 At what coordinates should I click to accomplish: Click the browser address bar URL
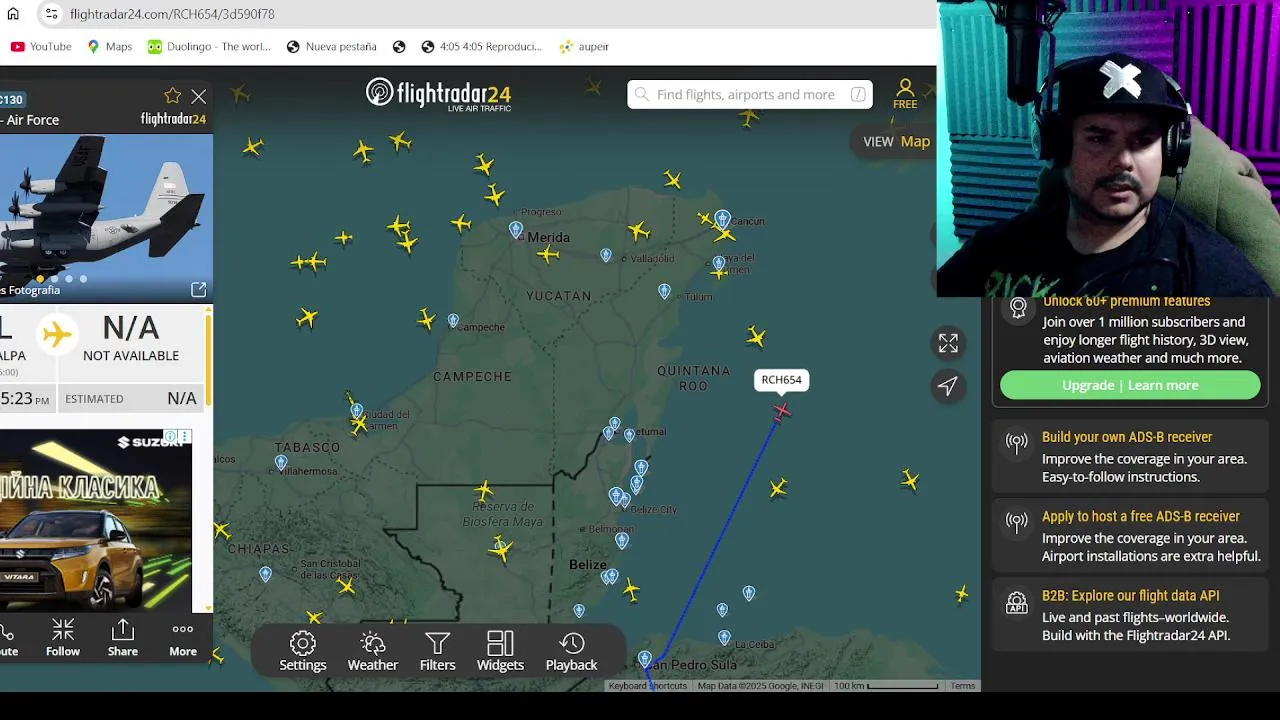pyautogui.click(x=172, y=14)
